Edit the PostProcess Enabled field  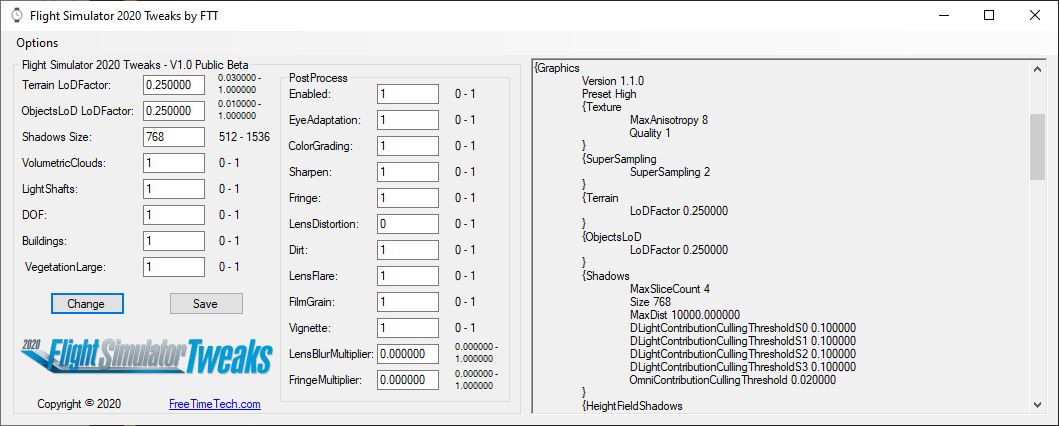408,94
